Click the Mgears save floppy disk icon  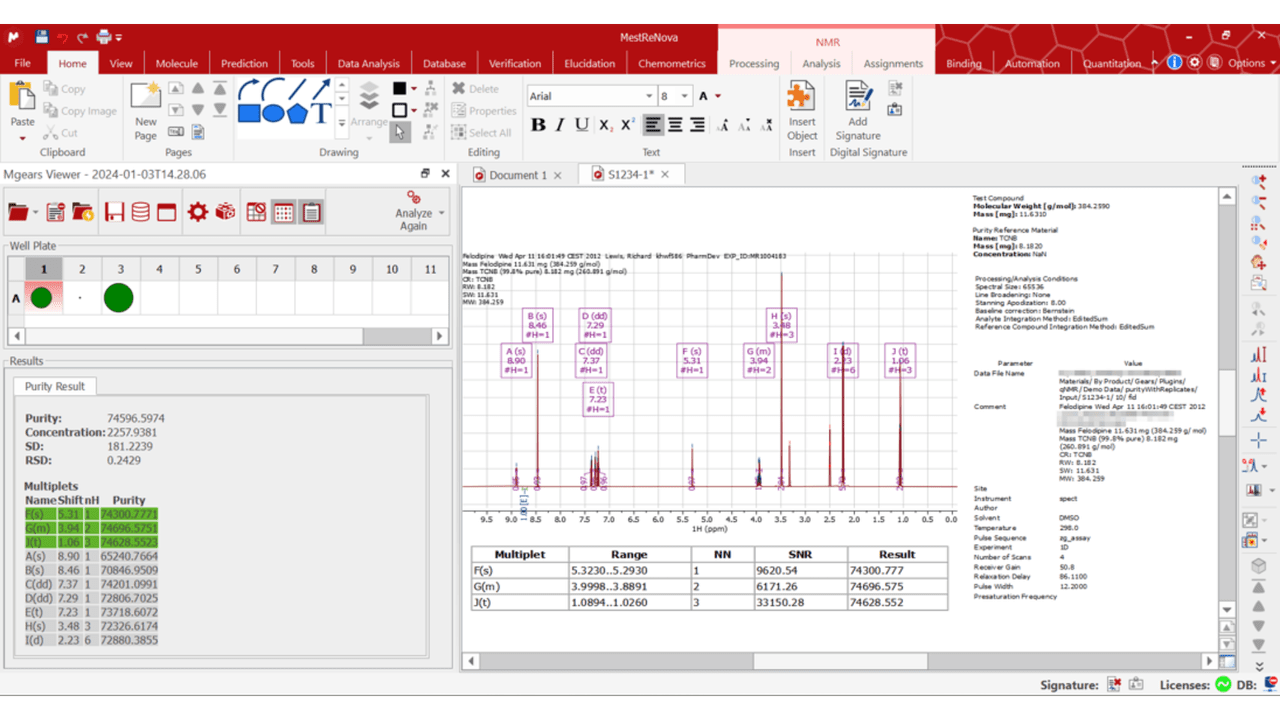click(114, 212)
